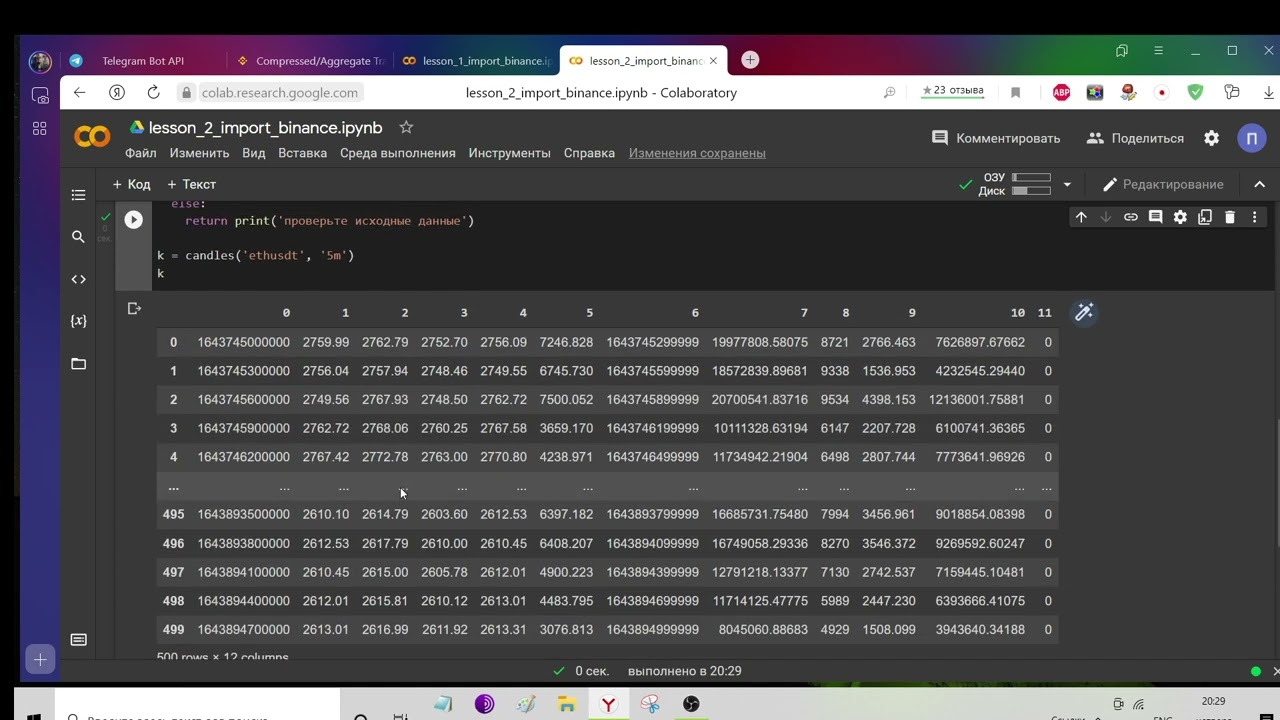Open the table of contents sidebar
The image size is (1280, 720).
click(79, 195)
